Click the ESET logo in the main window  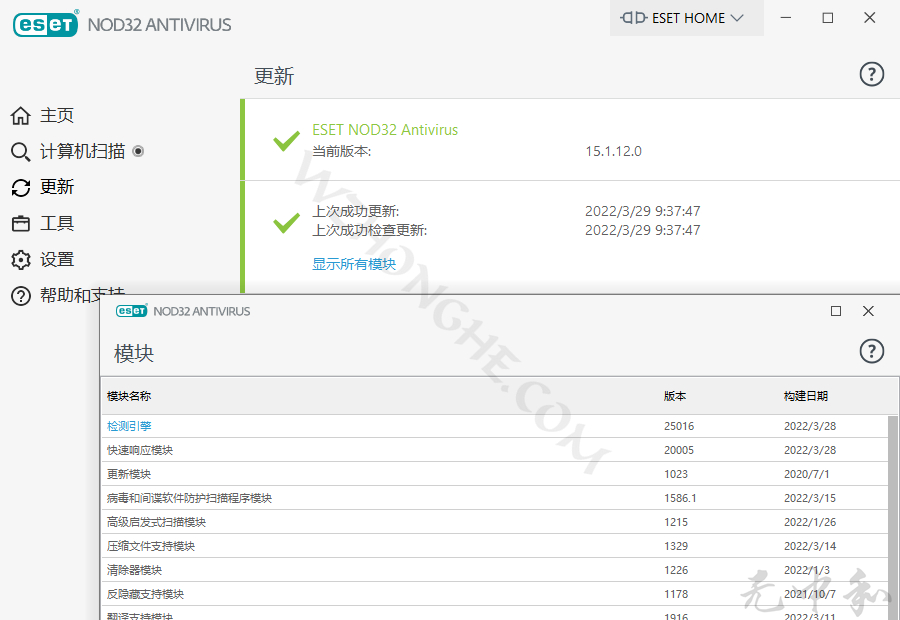point(46,24)
